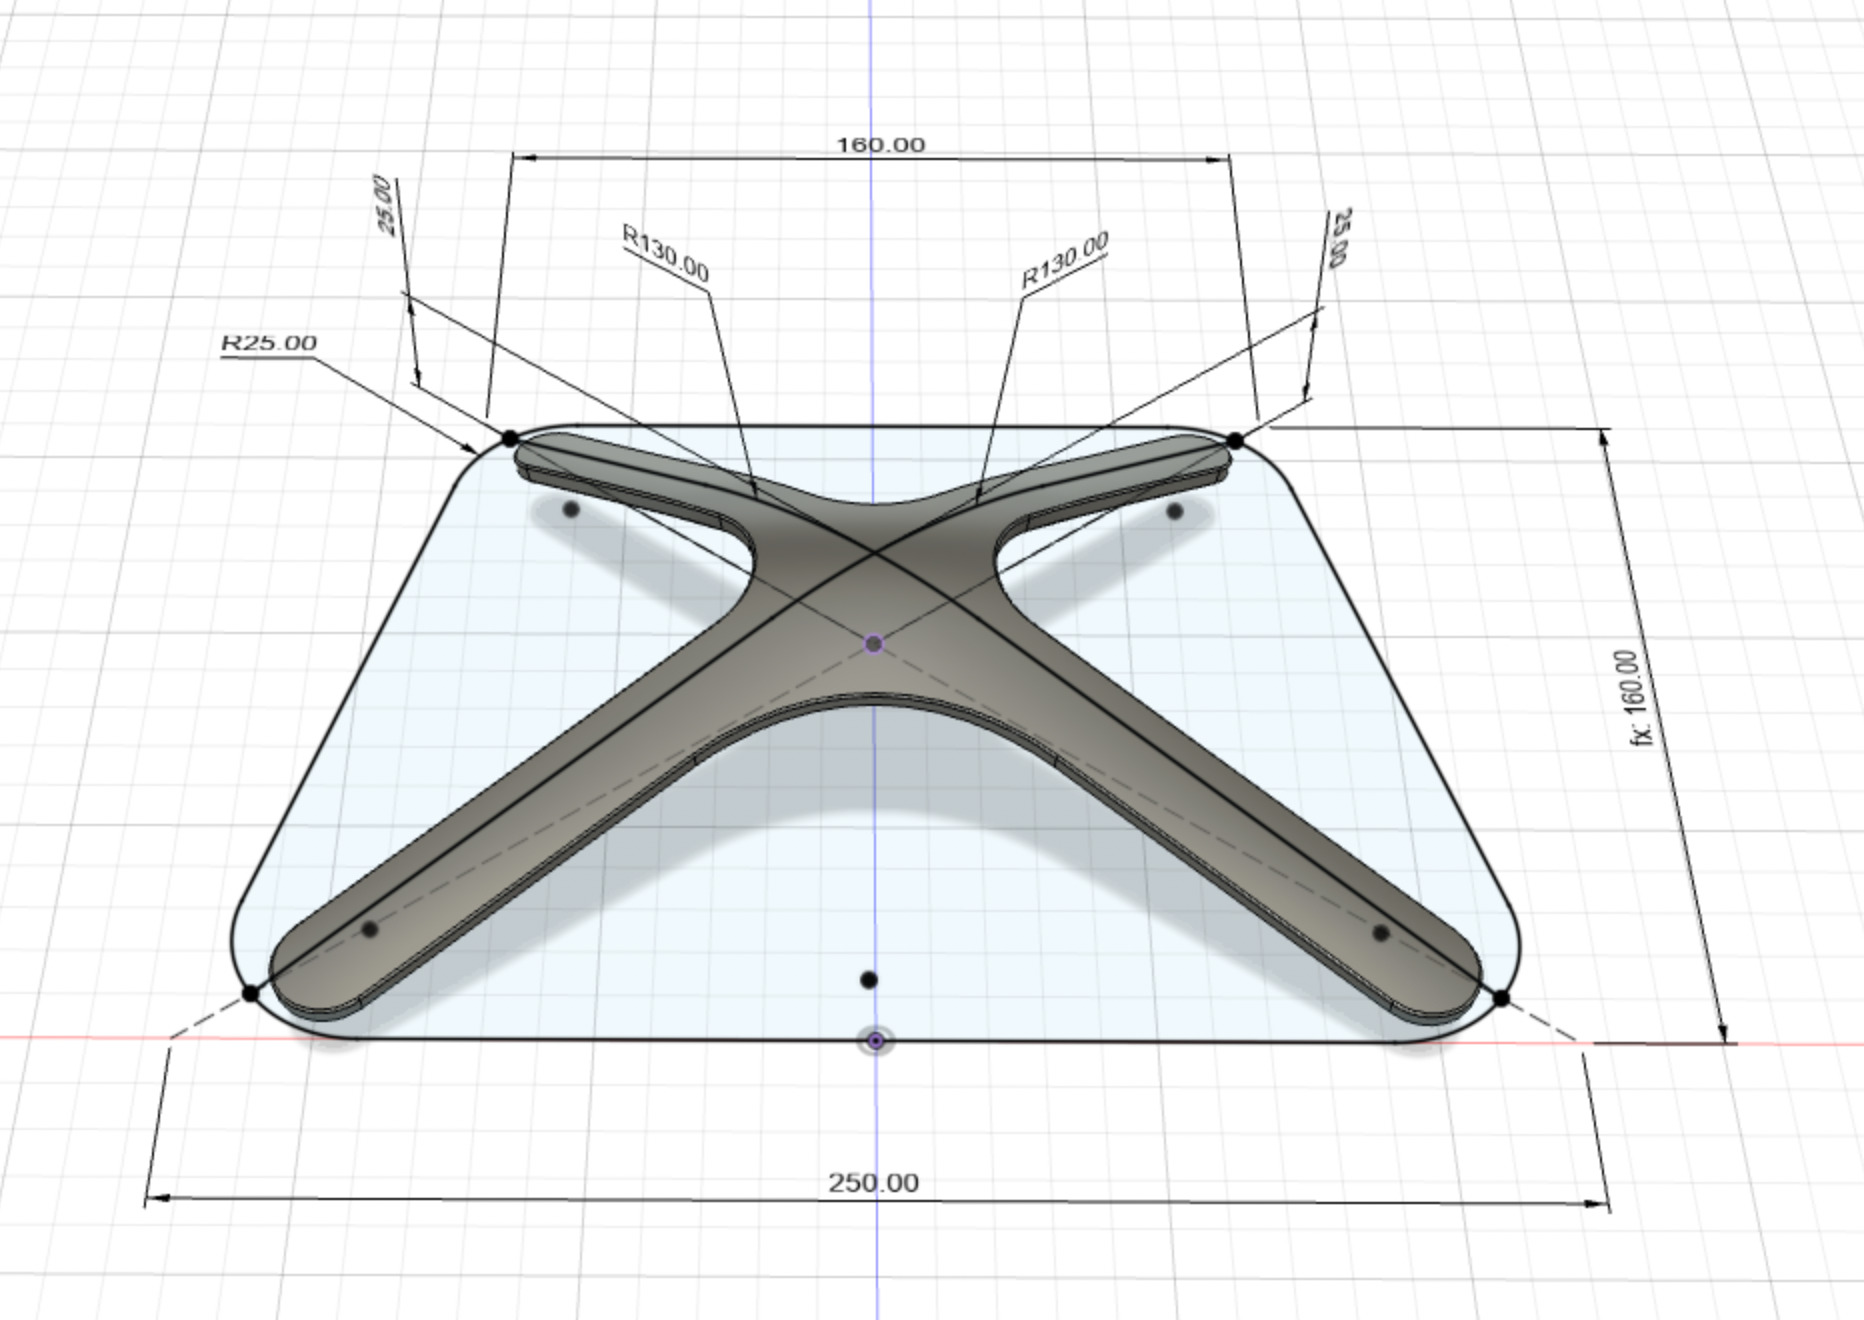Select the bottom-left sketch corner point
The image size is (1864, 1320).
[251, 993]
